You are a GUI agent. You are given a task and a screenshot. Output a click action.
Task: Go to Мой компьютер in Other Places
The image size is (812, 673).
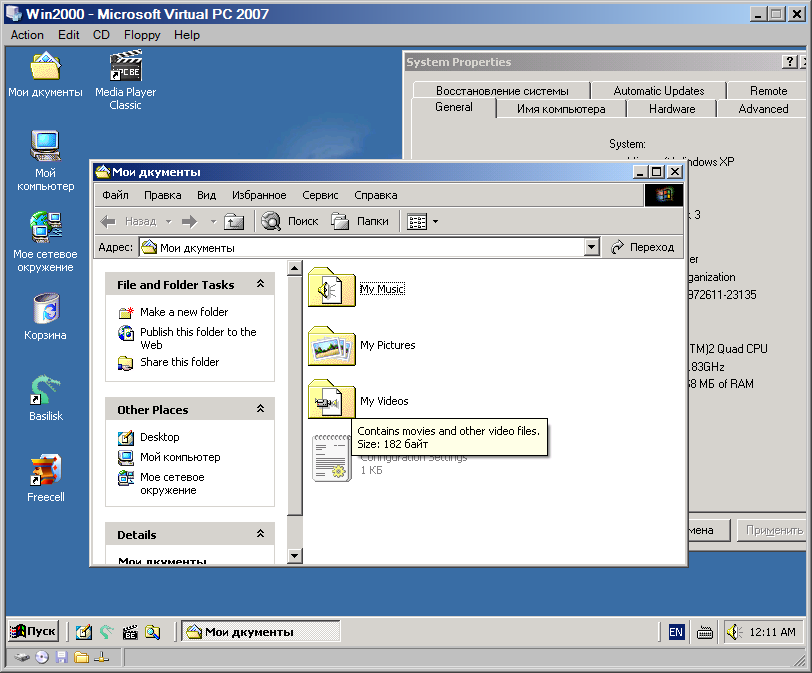(169, 458)
